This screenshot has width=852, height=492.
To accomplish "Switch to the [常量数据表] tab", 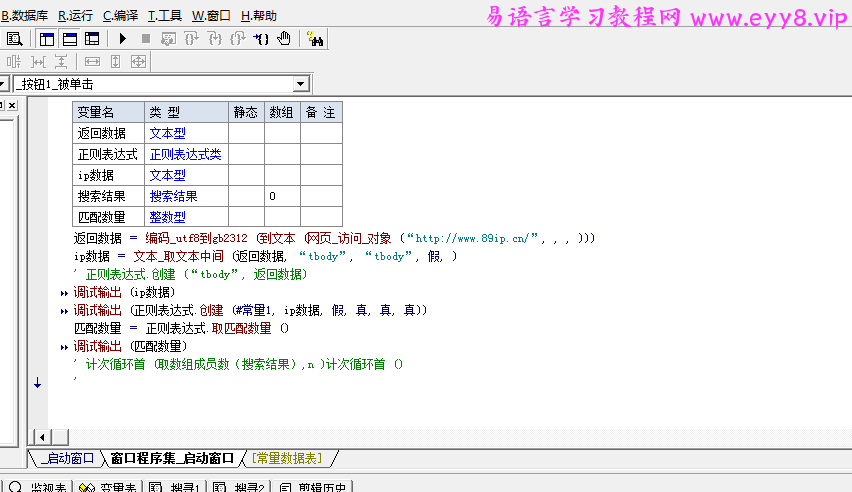I will [x=287, y=458].
